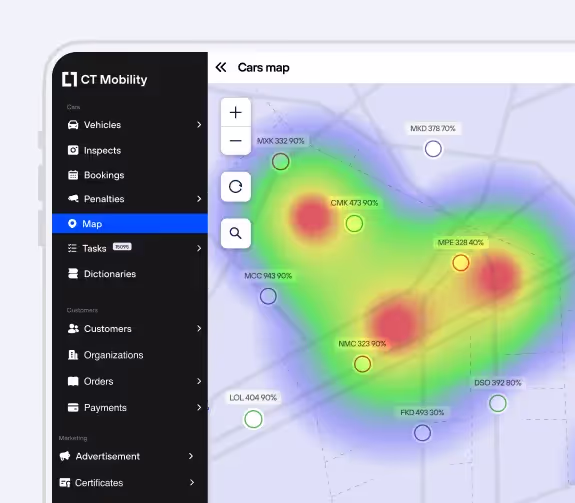Click the Inspects camera icon
The width and height of the screenshot is (575, 503).
click(x=73, y=150)
